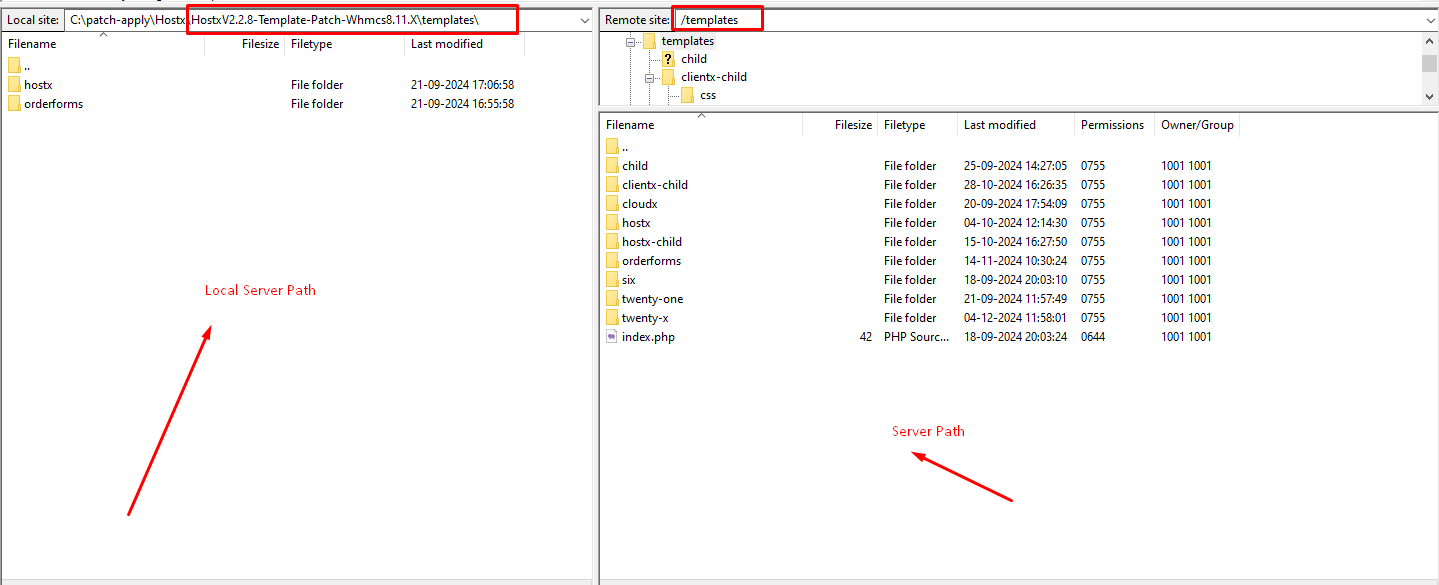Click the twenty-one folder icon
Image resolution: width=1439 pixels, height=585 pixels.
point(612,299)
